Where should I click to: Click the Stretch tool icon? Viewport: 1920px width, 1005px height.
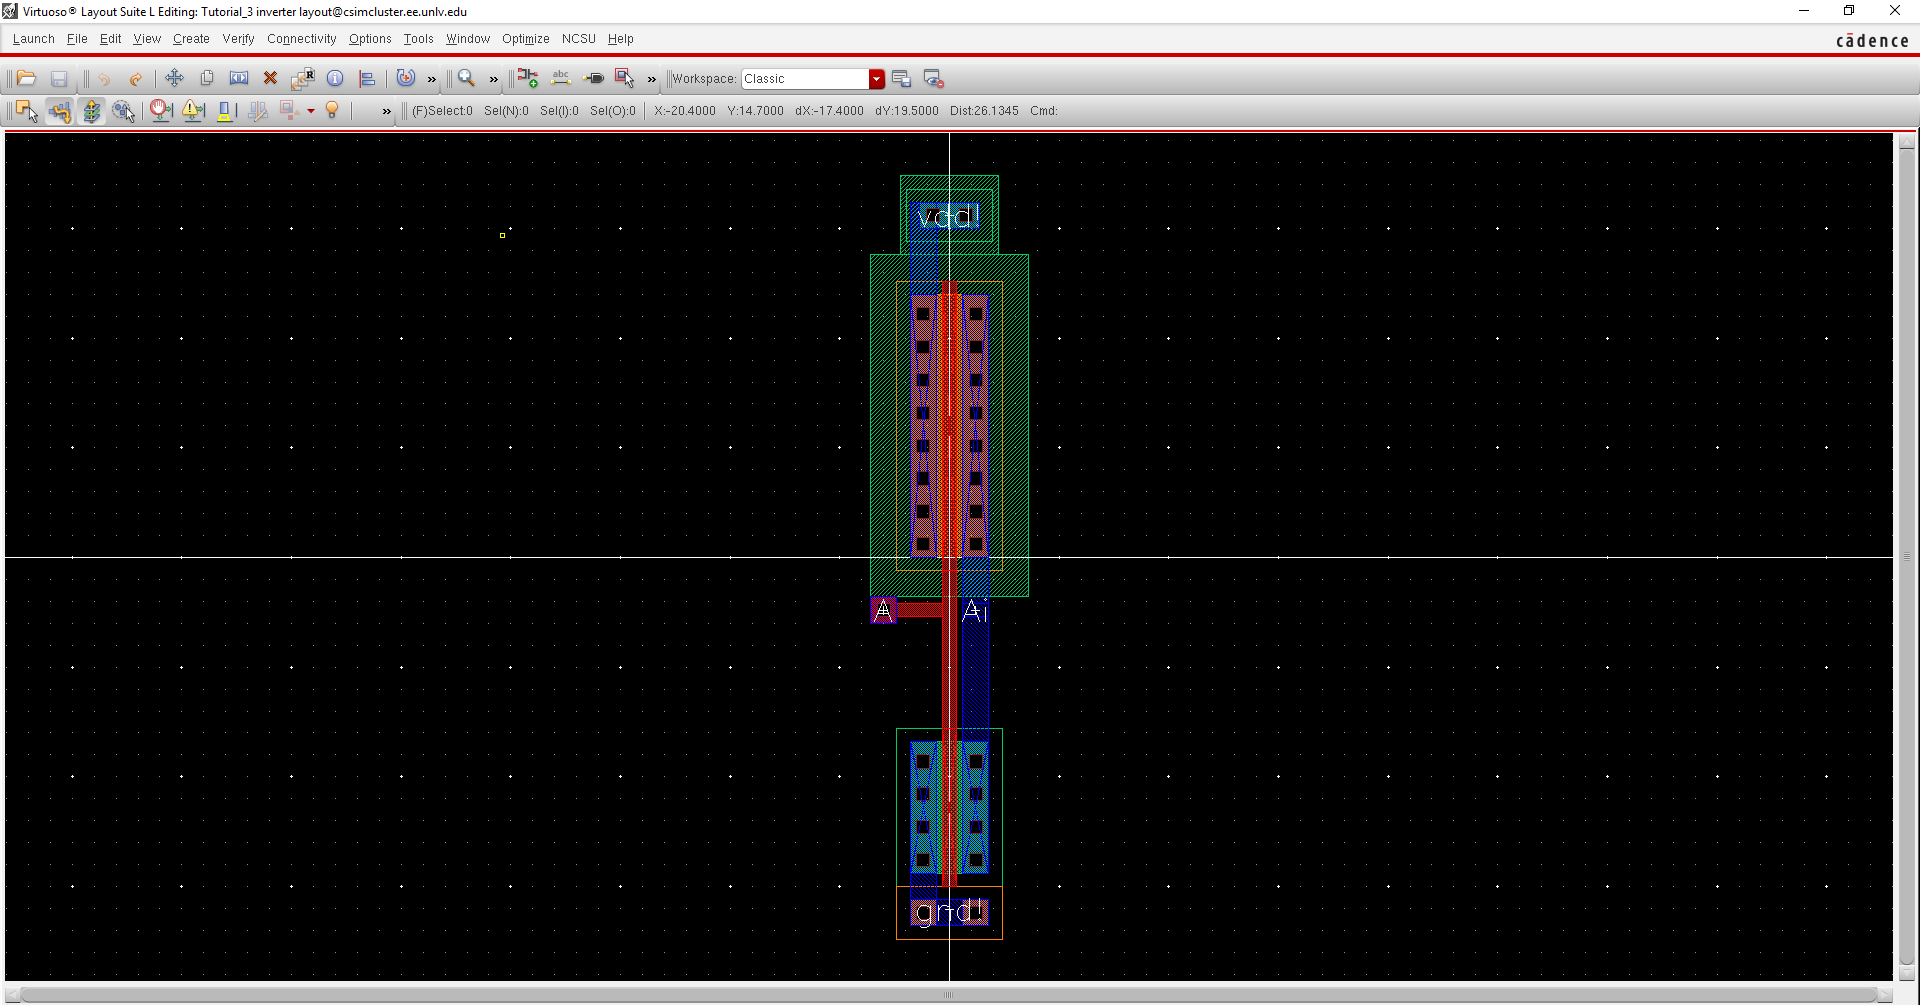click(x=239, y=78)
